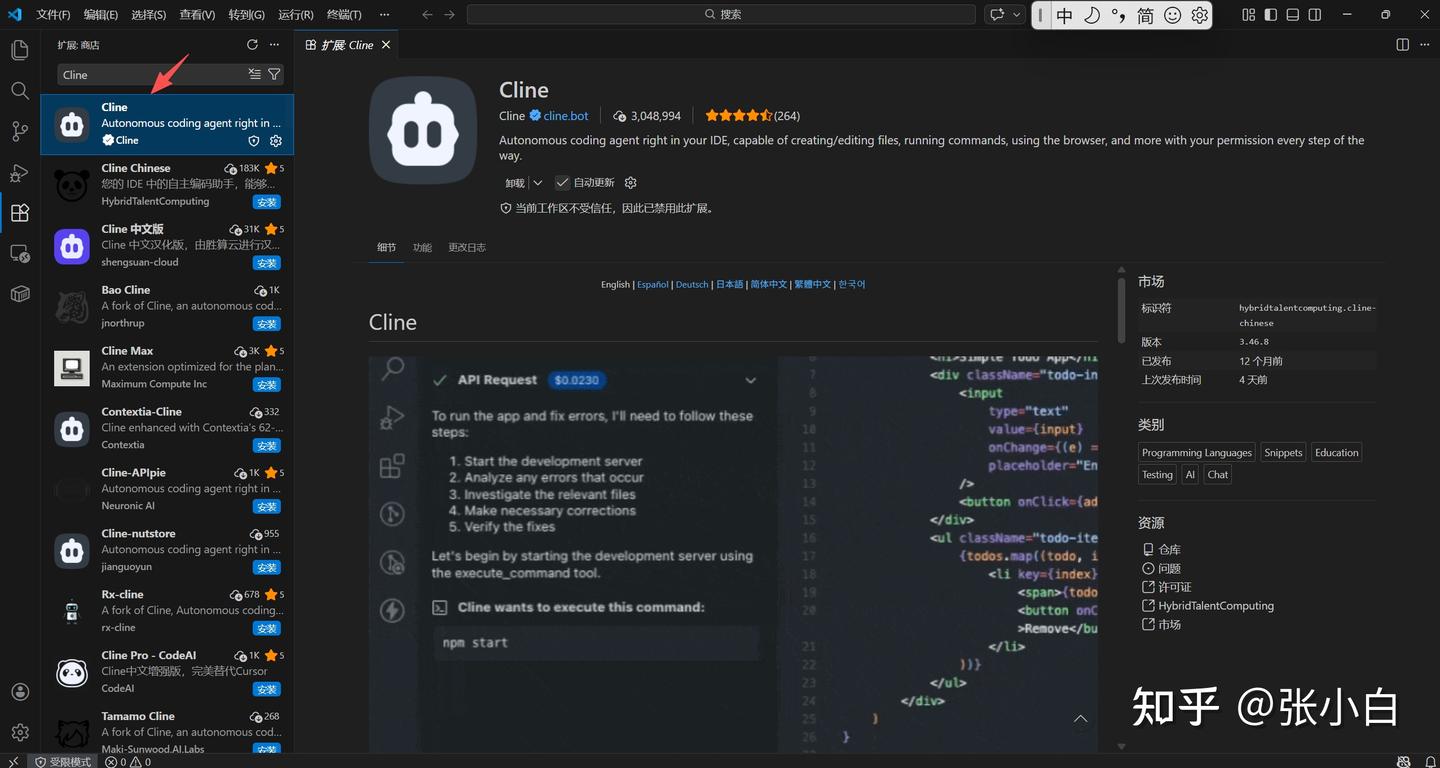This screenshot has height=768, width=1440.
Task: Open the 编辑(E) menu
Action: point(101,15)
